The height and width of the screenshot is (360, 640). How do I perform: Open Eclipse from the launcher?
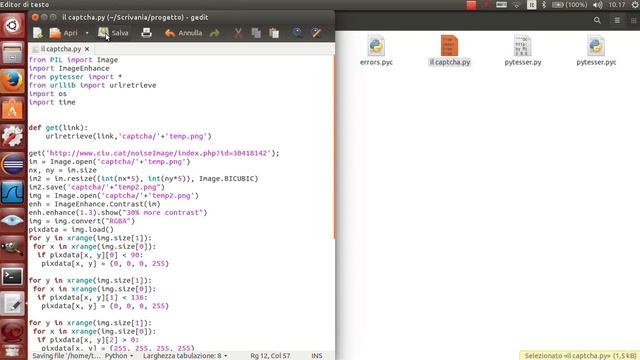click(12, 164)
